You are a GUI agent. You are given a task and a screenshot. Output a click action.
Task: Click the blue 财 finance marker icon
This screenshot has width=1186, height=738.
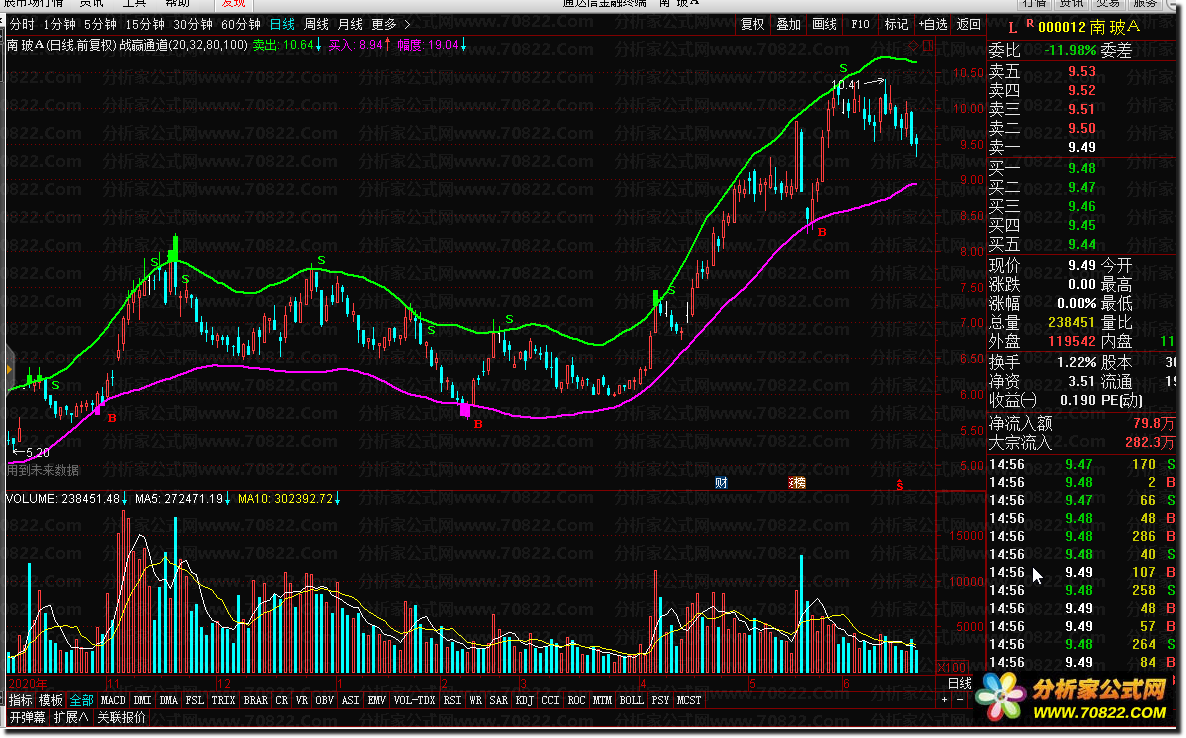click(721, 482)
